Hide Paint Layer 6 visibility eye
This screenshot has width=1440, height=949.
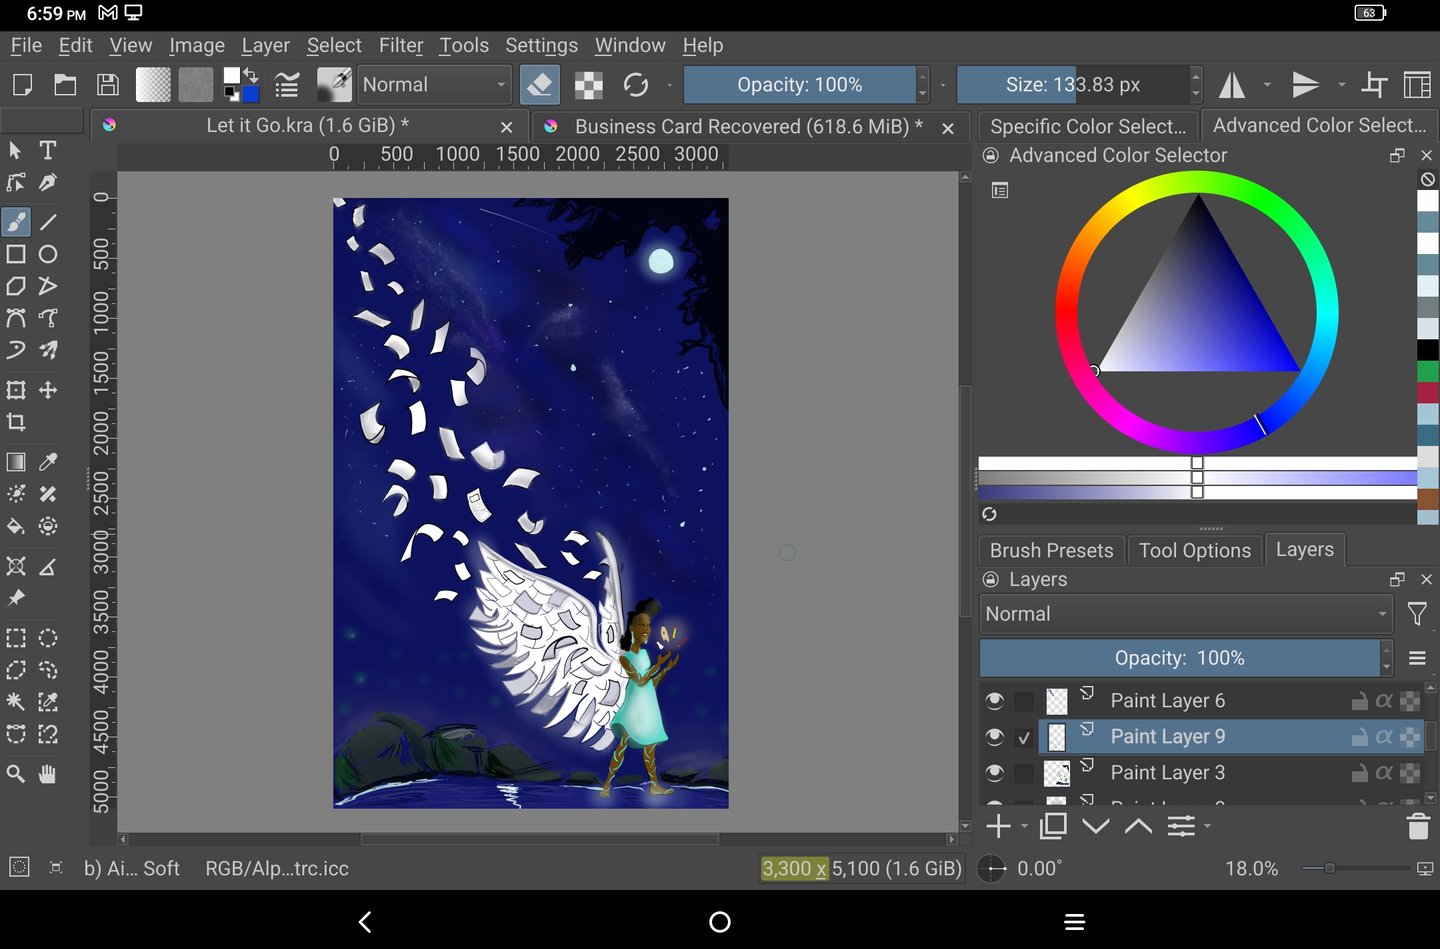(x=994, y=701)
